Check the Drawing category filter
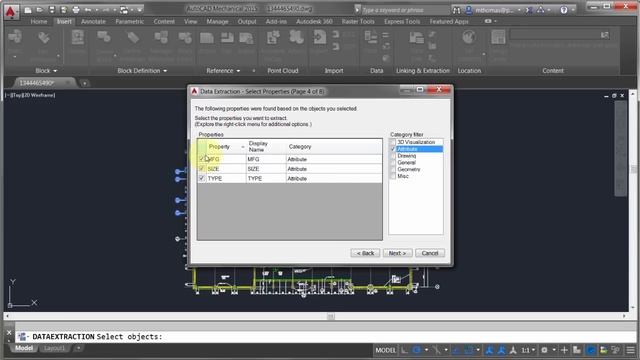This screenshot has height=360, width=640. point(393,156)
